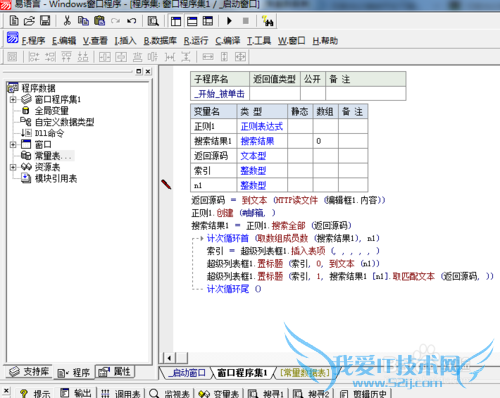Open the E.编辑 menu
The width and height of the screenshot is (500, 398).
[64, 41]
